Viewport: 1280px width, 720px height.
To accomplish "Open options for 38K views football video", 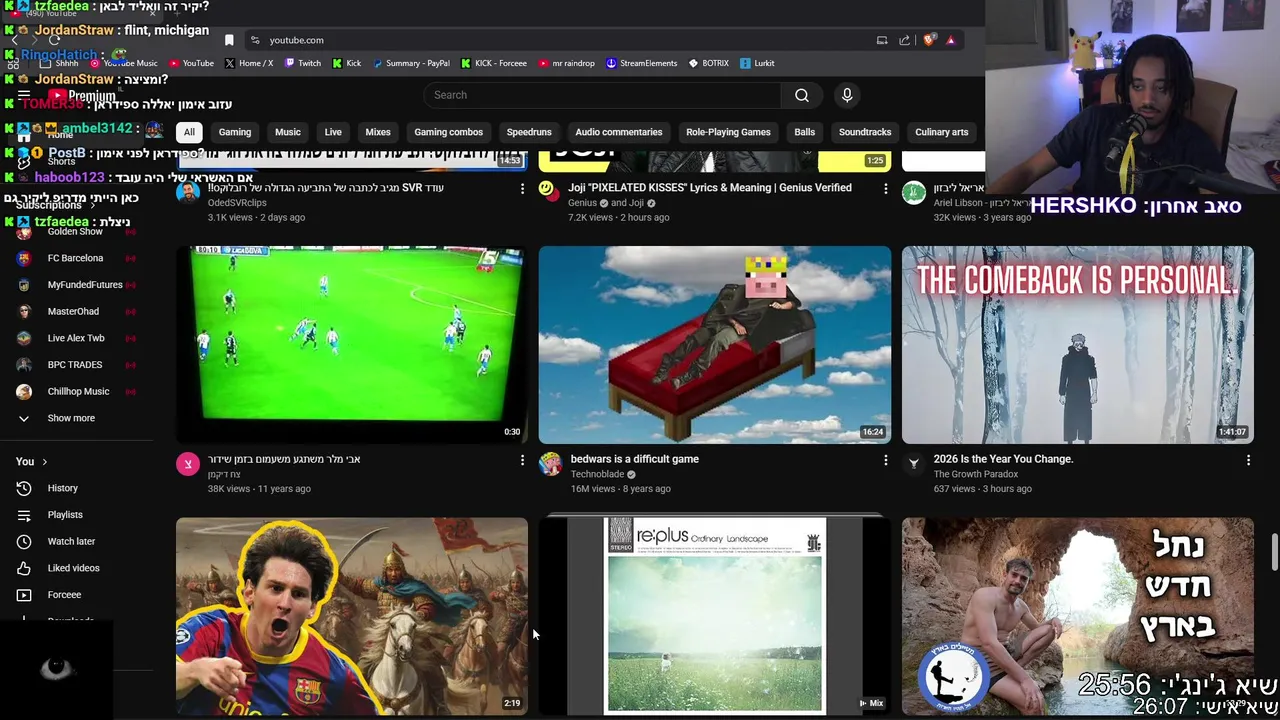I will coord(522,460).
